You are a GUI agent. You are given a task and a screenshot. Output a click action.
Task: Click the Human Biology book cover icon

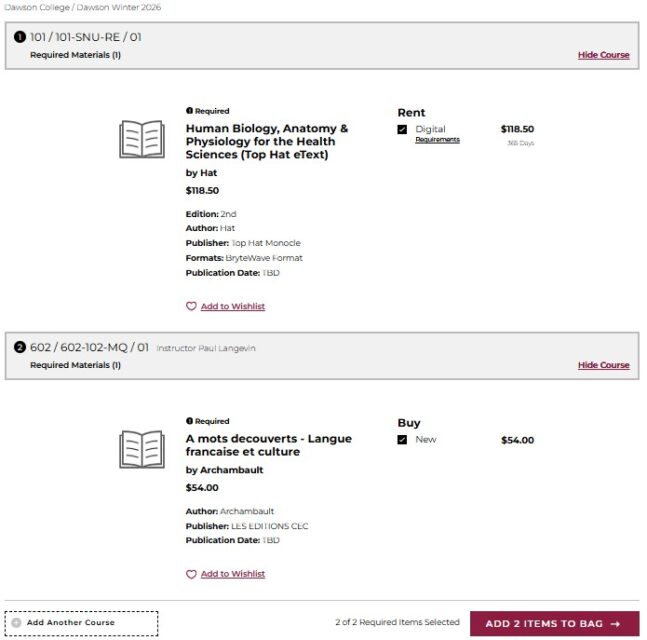[142, 140]
